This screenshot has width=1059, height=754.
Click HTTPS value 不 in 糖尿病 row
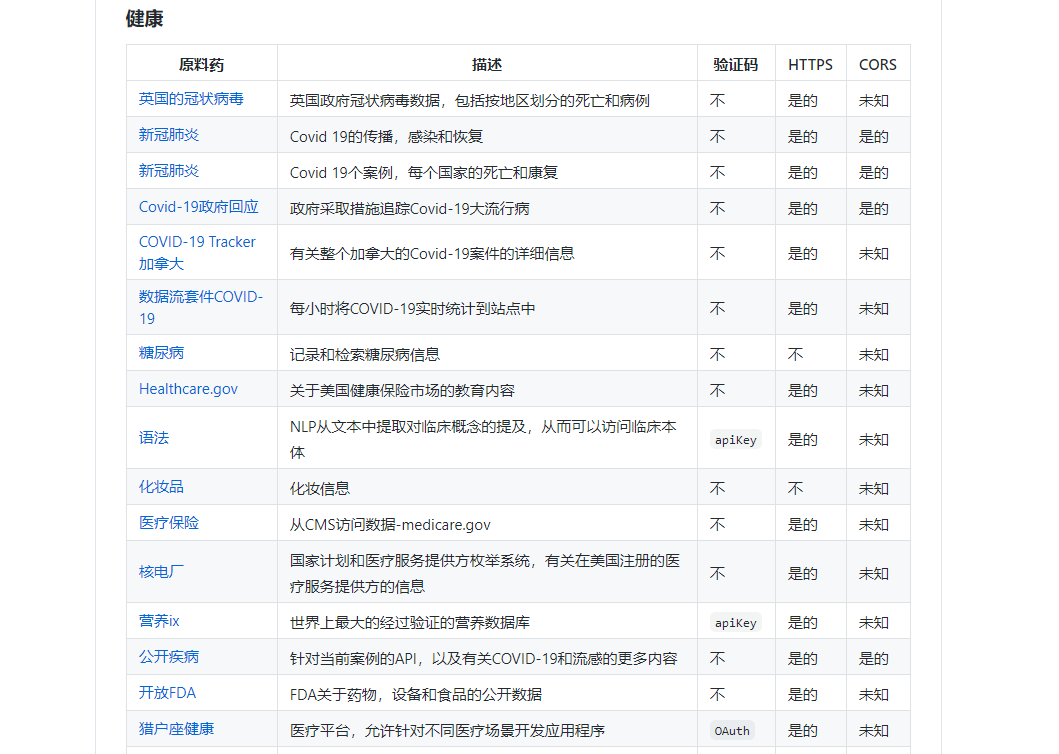pos(796,355)
